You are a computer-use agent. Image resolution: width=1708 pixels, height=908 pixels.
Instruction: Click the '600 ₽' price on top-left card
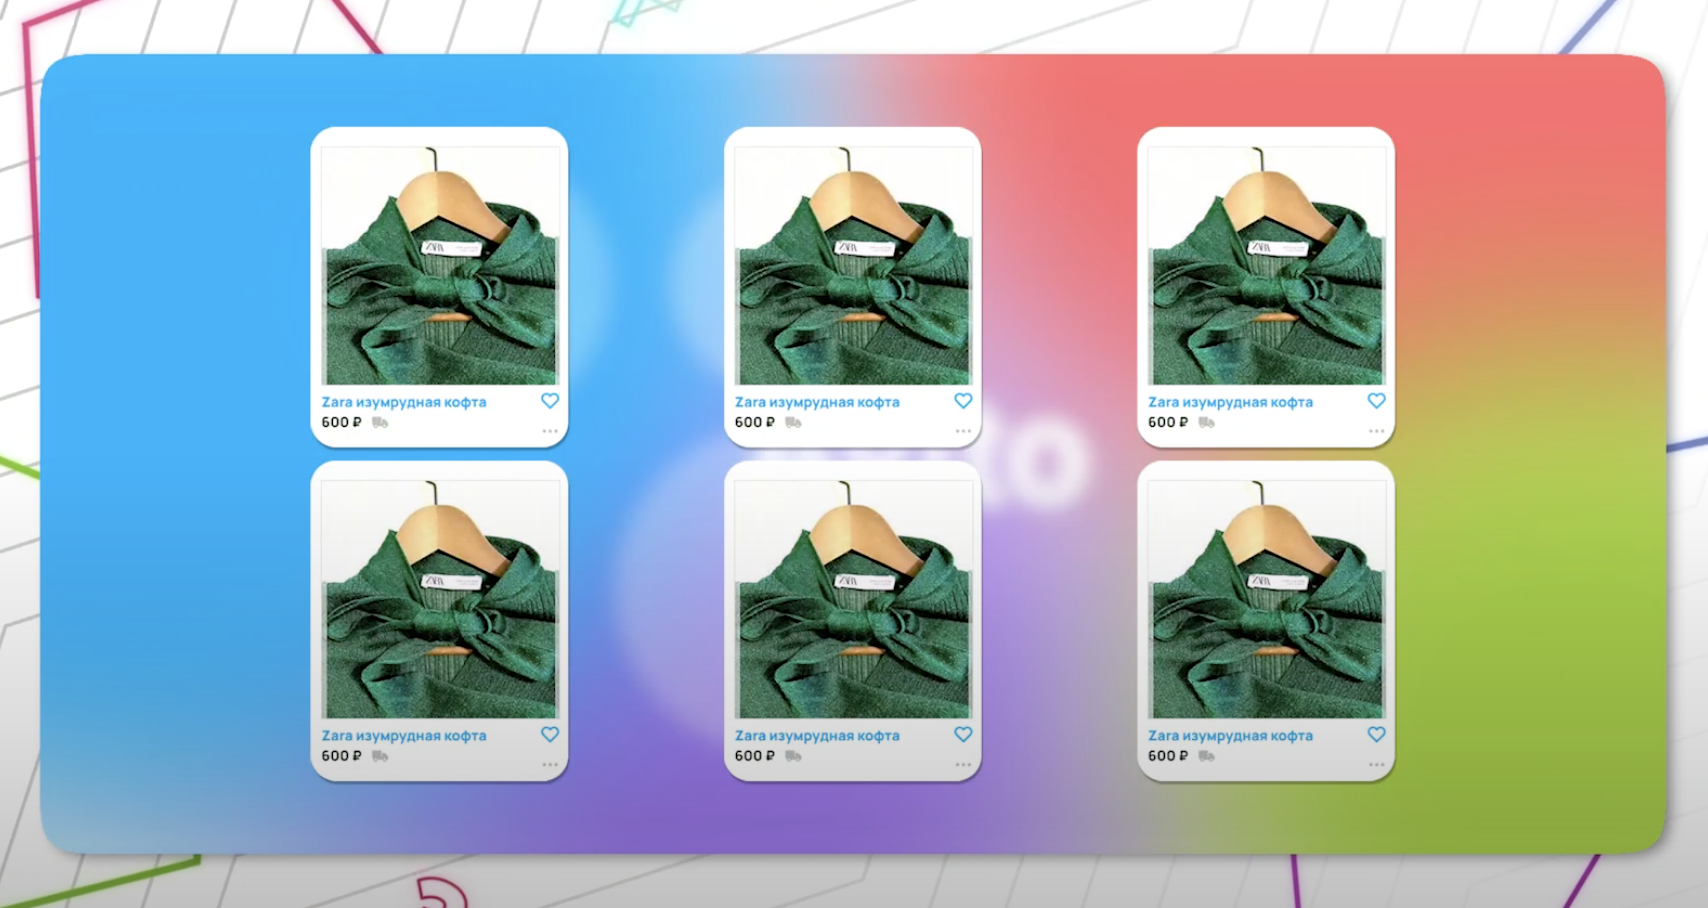[x=341, y=422]
